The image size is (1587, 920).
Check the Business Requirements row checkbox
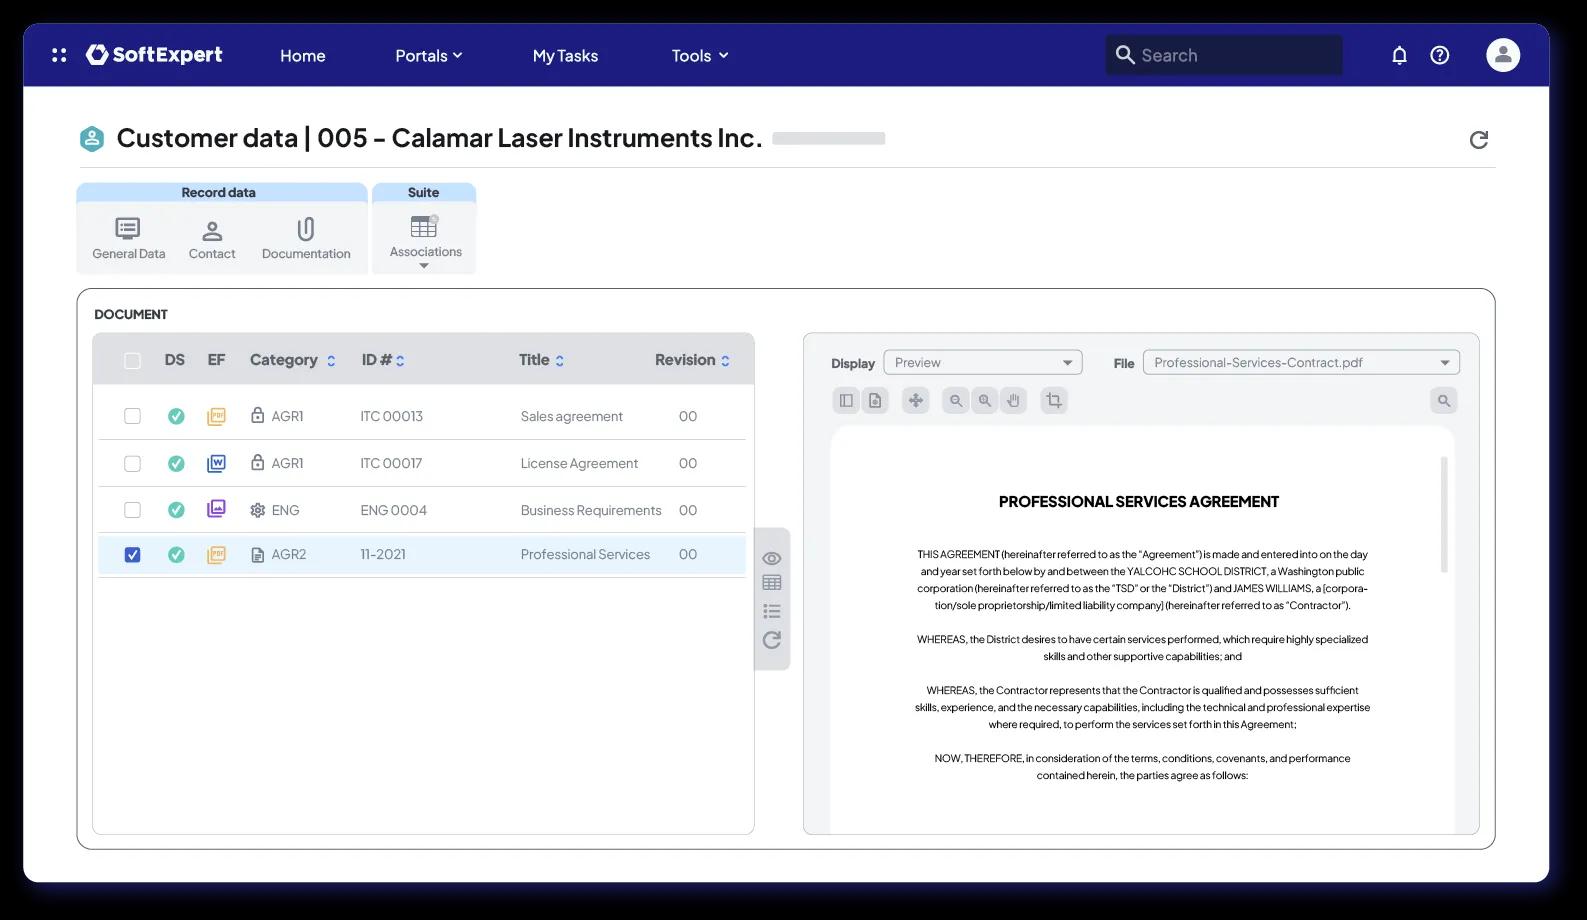click(x=132, y=510)
